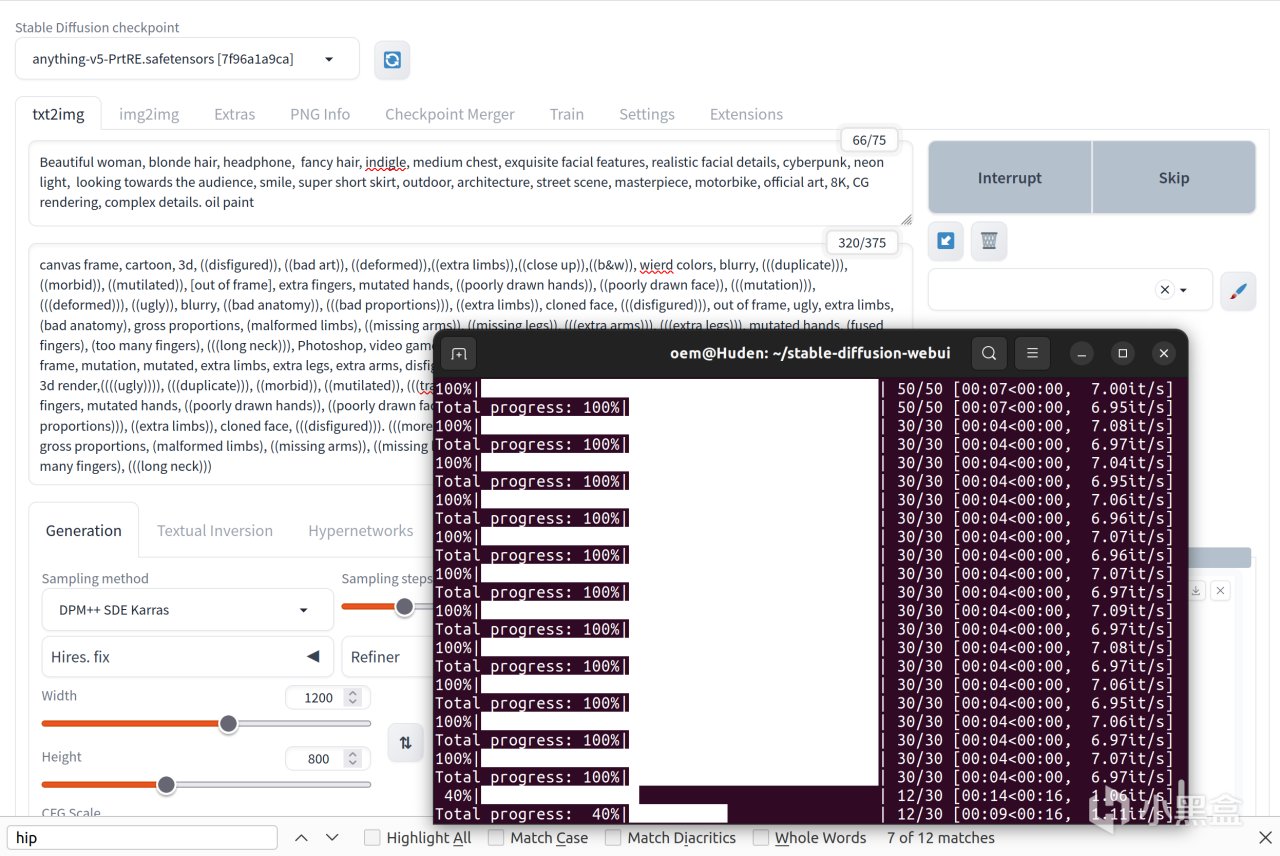Open new tab icon in terminal
The image size is (1280, 856).
pyautogui.click(x=459, y=353)
